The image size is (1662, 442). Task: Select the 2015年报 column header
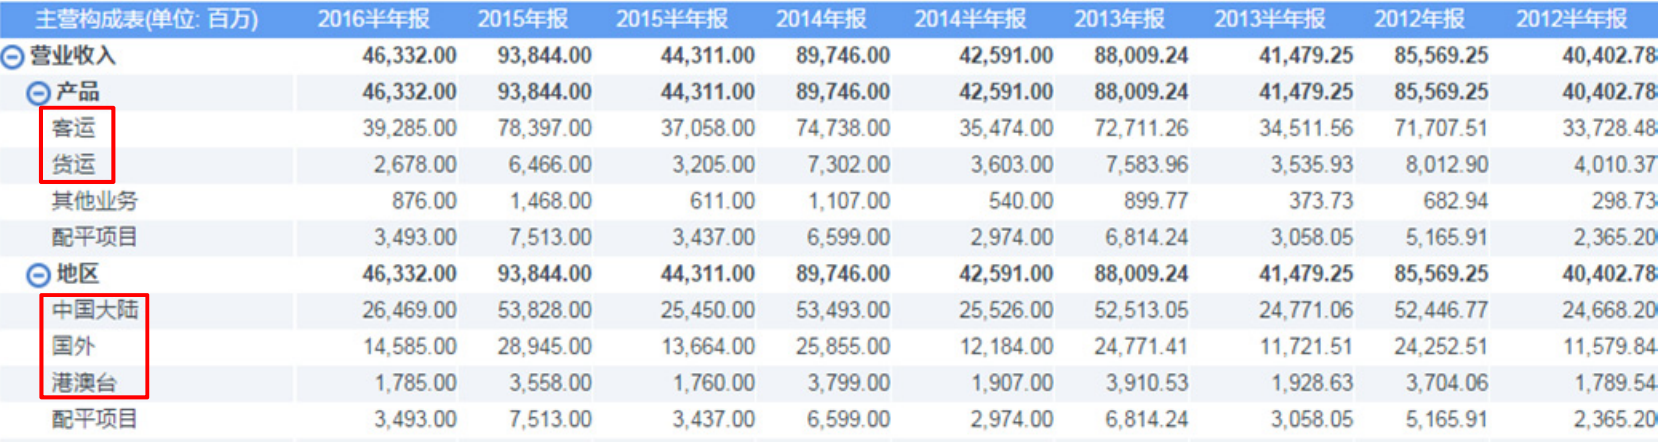pyautogui.click(x=523, y=19)
